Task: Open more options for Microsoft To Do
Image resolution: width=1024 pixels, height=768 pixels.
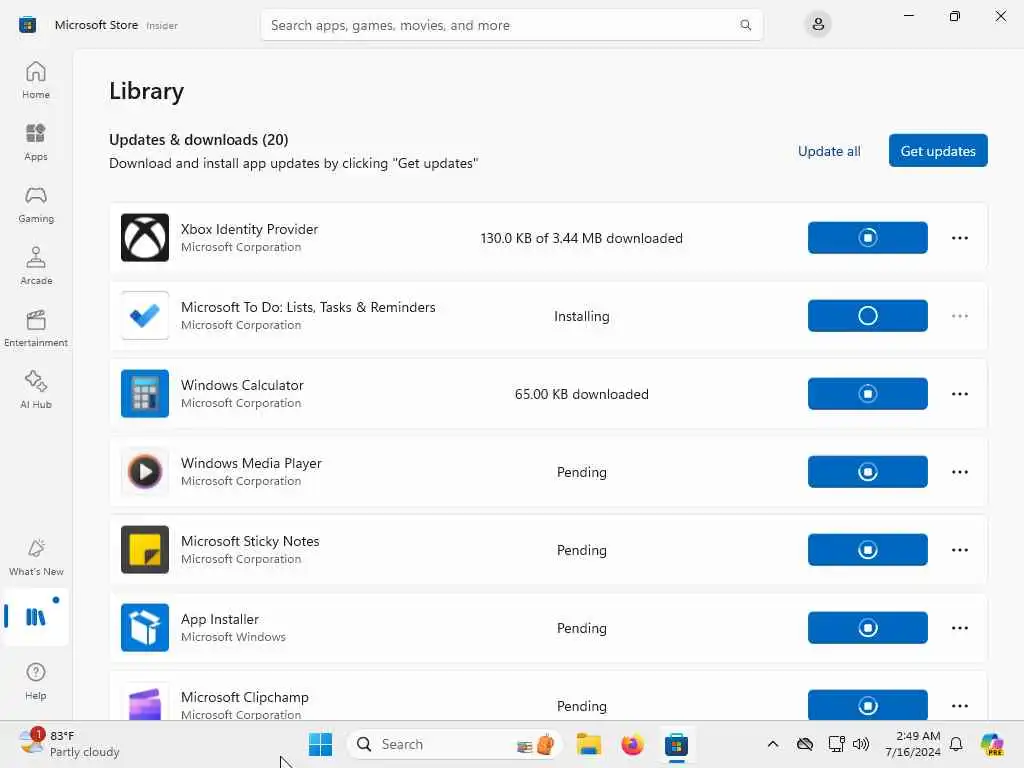Action: [959, 315]
